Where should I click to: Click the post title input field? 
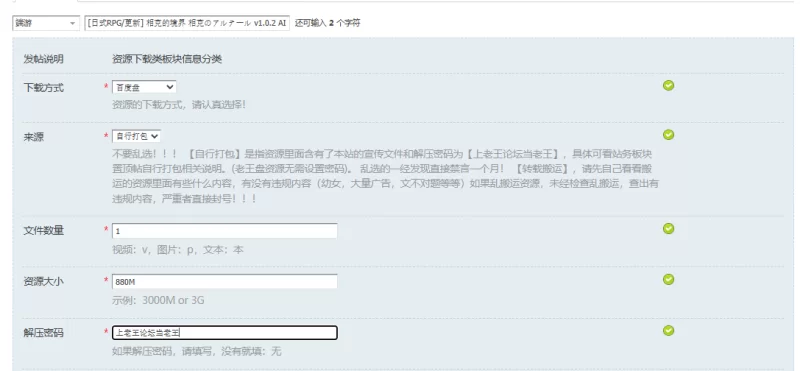187,23
